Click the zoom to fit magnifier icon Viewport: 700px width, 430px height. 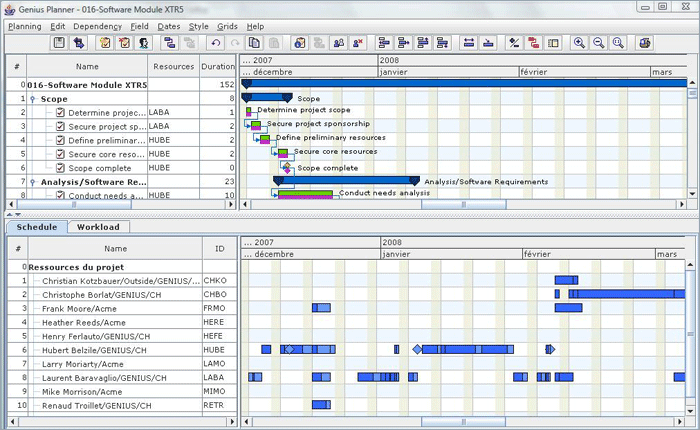click(618, 43)
